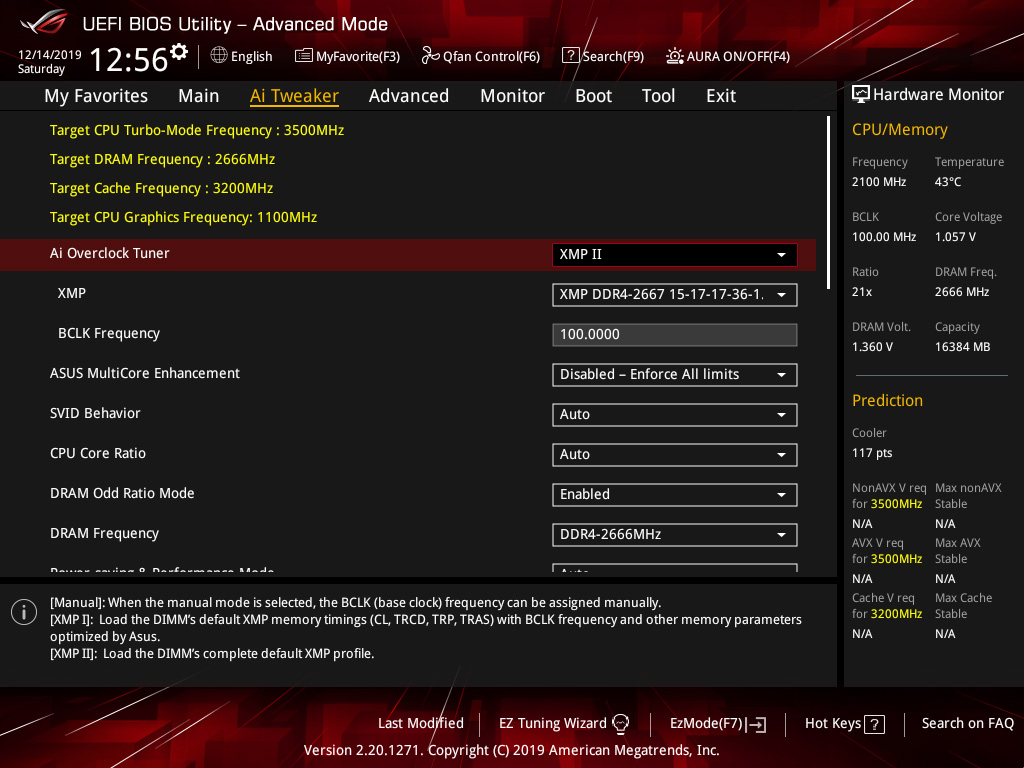Click the 43°C temperature value
Screen dimensions: 1024x768
tap(948, 182)
